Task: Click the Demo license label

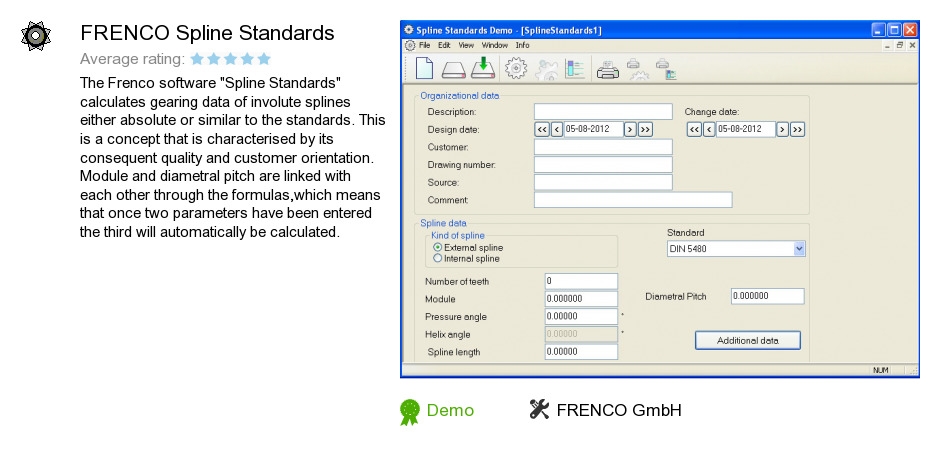Action: 450,410
